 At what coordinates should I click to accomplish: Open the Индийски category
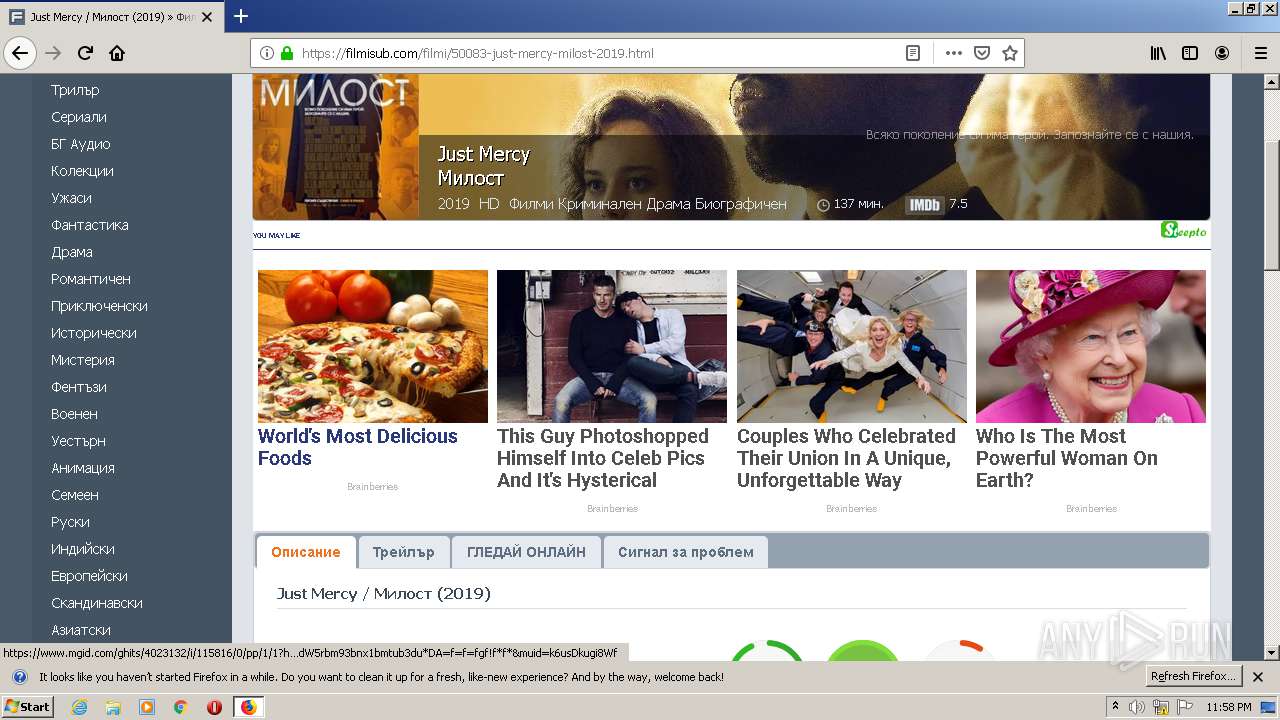(83, 549)
